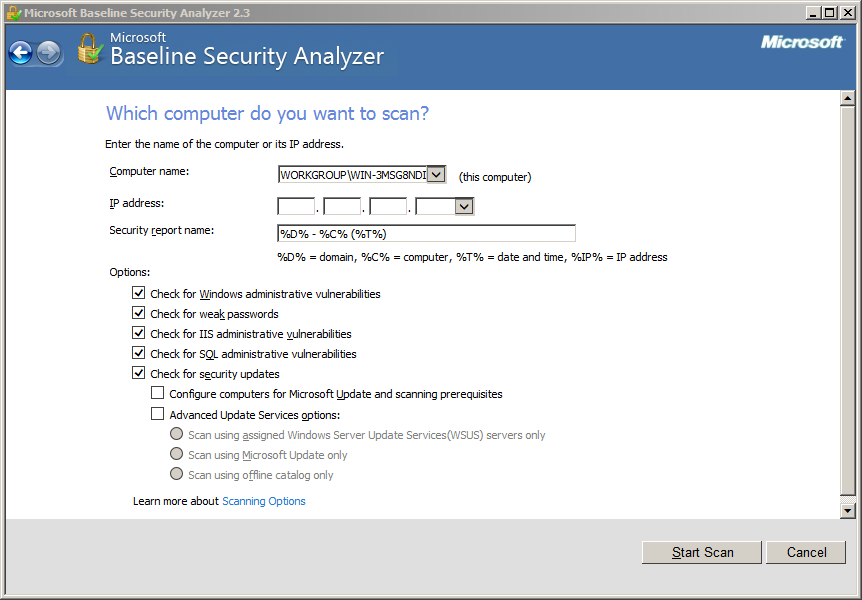Click the blue Back arrow icon

[21, 53]
